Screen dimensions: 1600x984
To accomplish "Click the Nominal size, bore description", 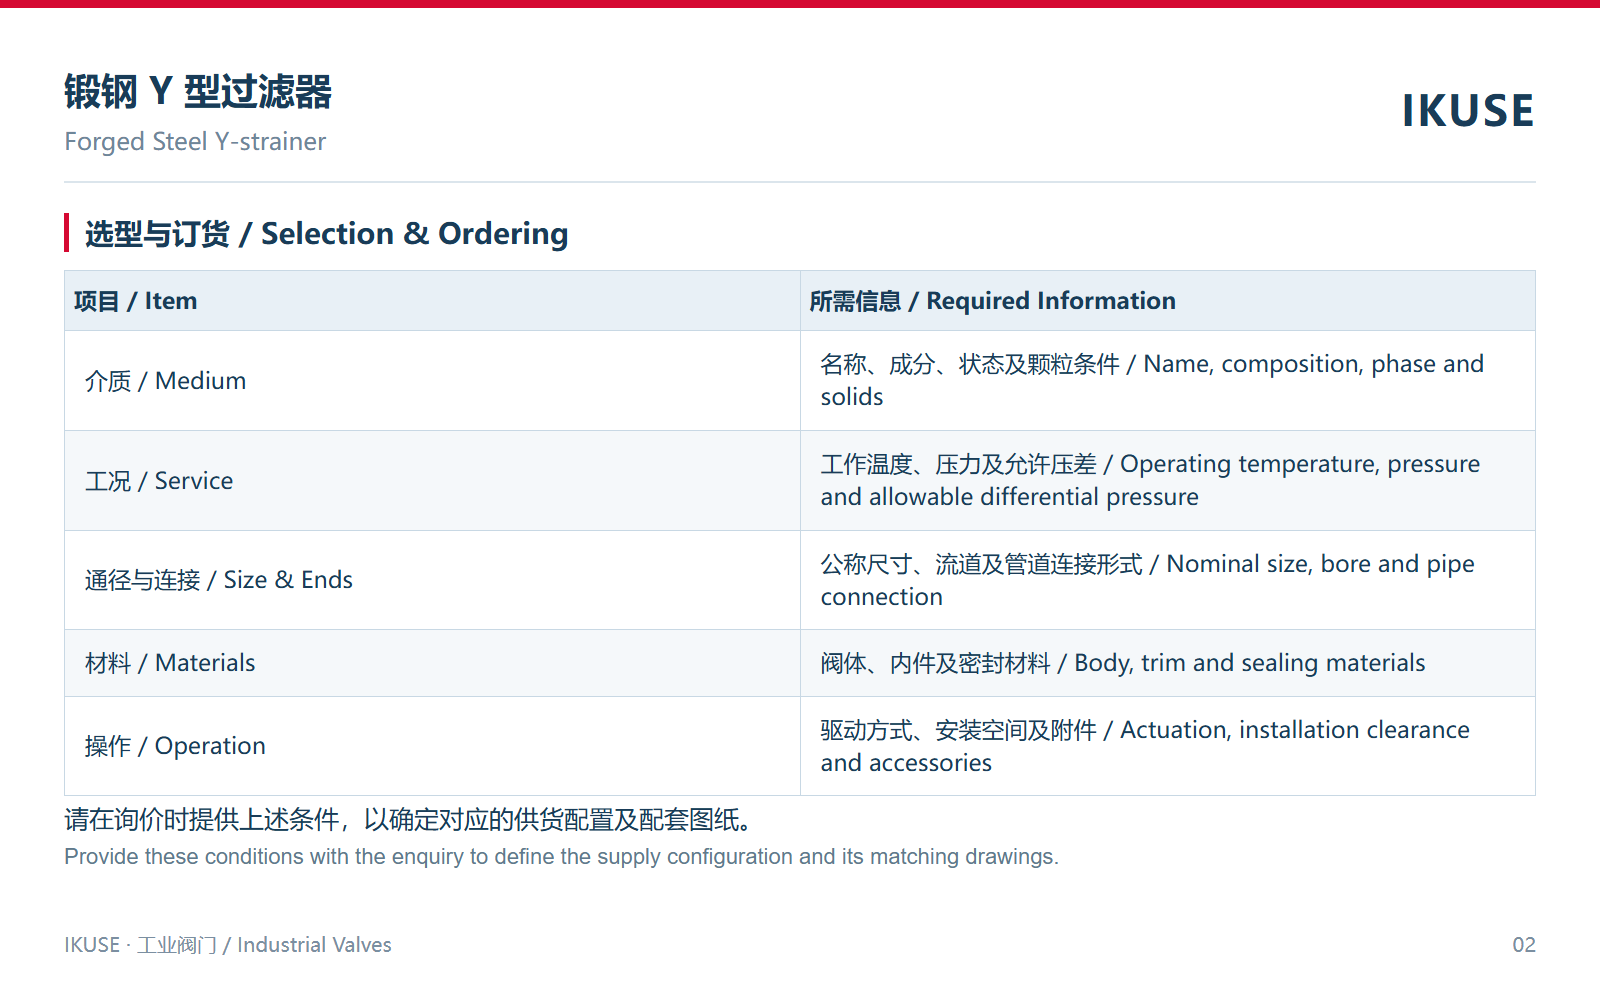I will tap(1148, 580).
